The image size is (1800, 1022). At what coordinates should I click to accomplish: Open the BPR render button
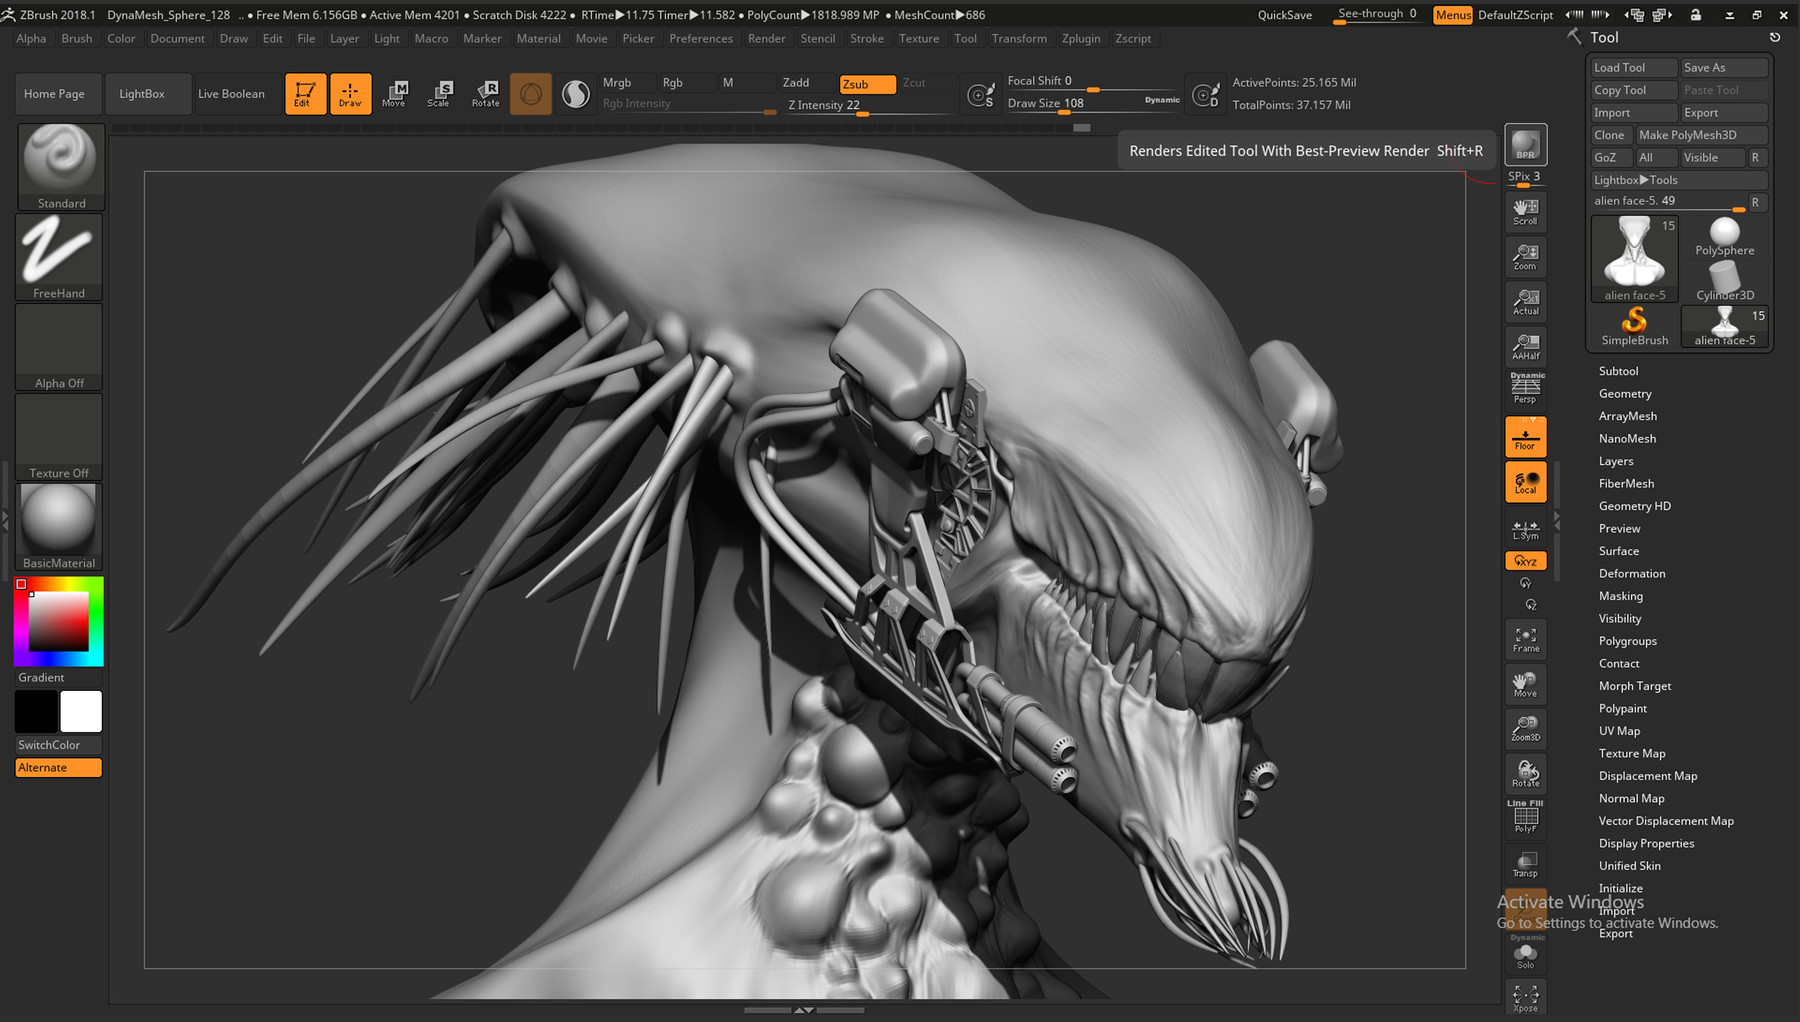[1524, 143]
